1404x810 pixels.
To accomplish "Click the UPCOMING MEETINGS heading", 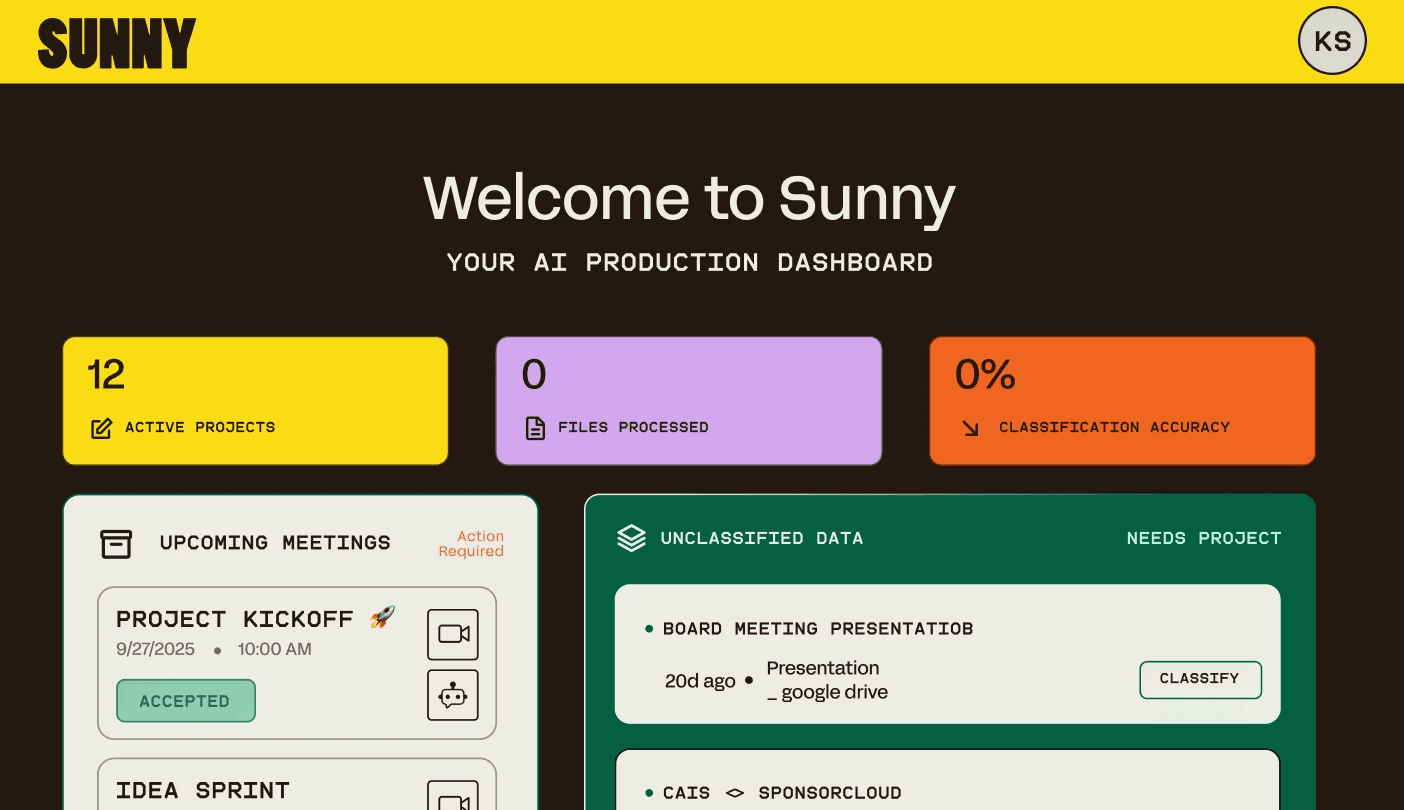I will (x=275, y=543).
